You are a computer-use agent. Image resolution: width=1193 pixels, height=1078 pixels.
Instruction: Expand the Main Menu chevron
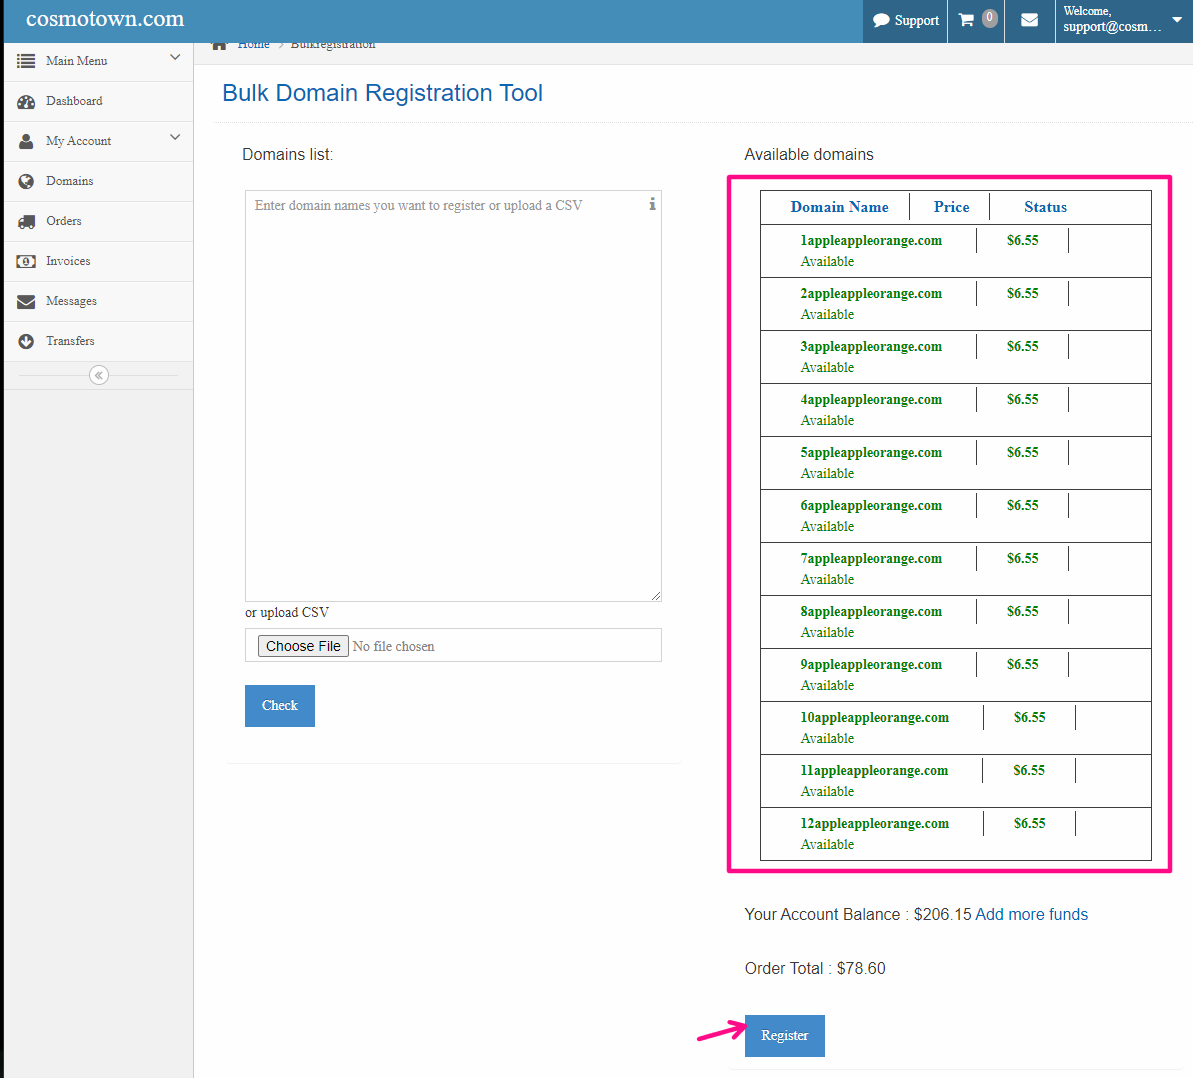(x=175, y=58)
